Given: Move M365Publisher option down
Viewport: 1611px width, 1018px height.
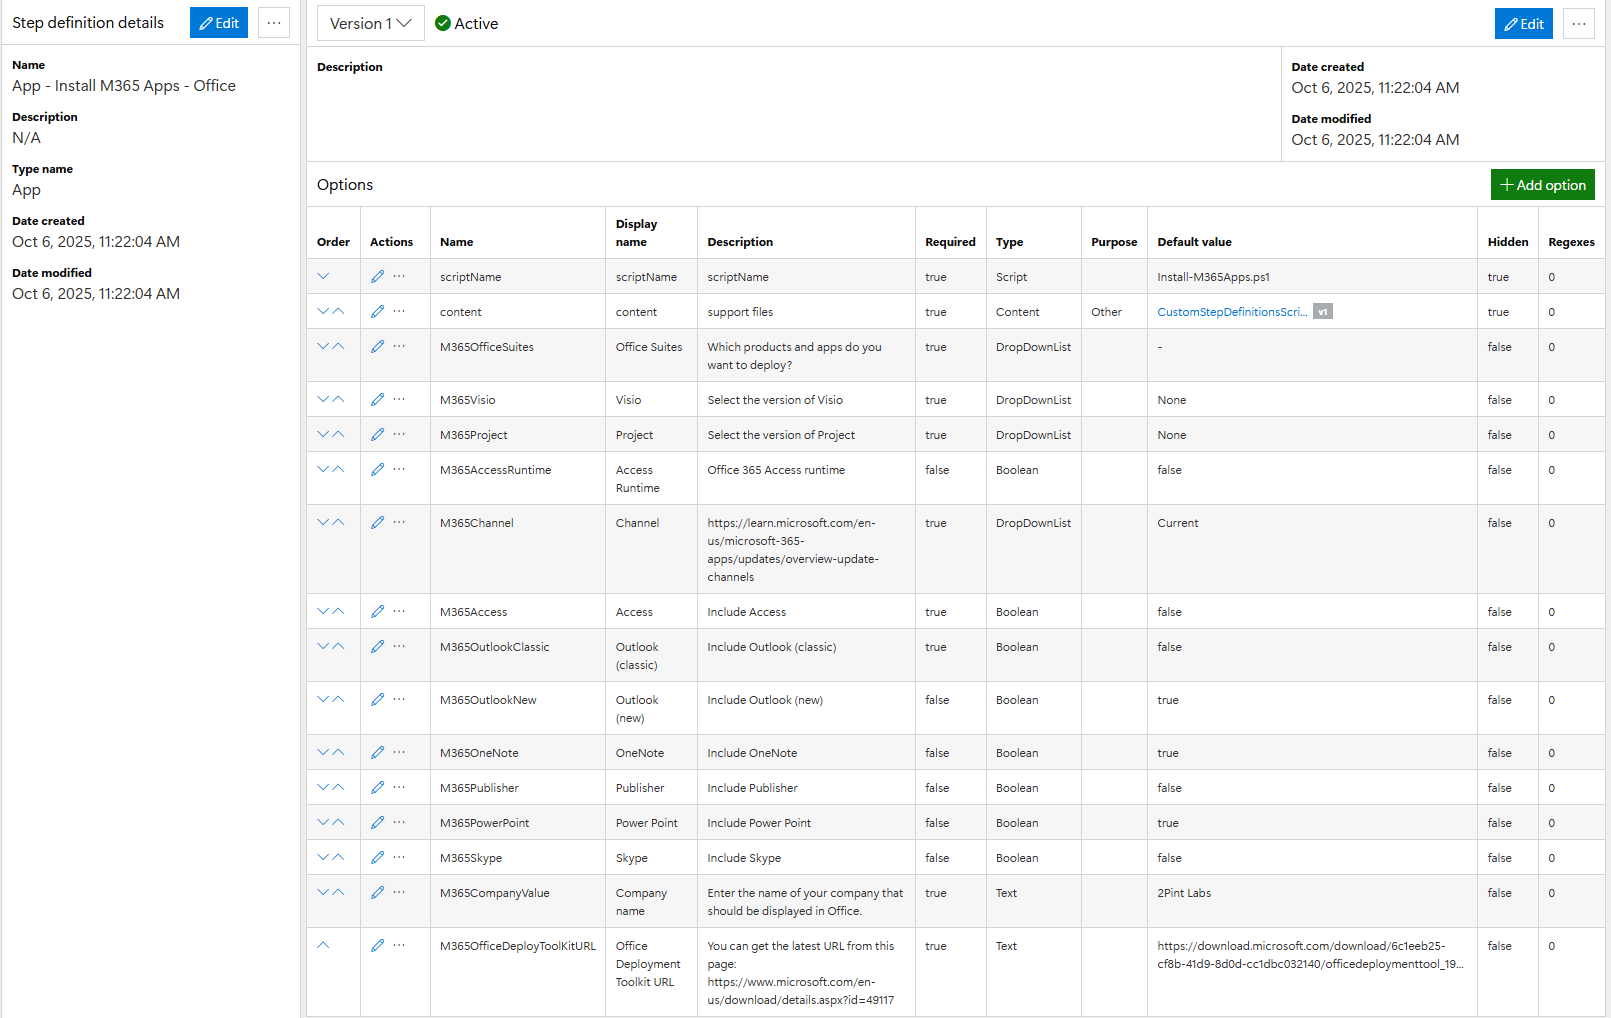Looking at the screenshot, I should [x=323, y=787].
